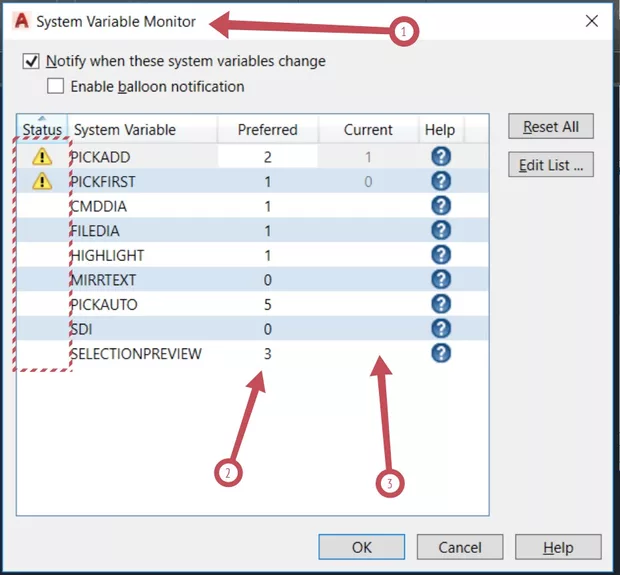Viewport: 620px width, 575px height.
Task: Click the PICKFIRST warning status icon
Action: (42, 181)
